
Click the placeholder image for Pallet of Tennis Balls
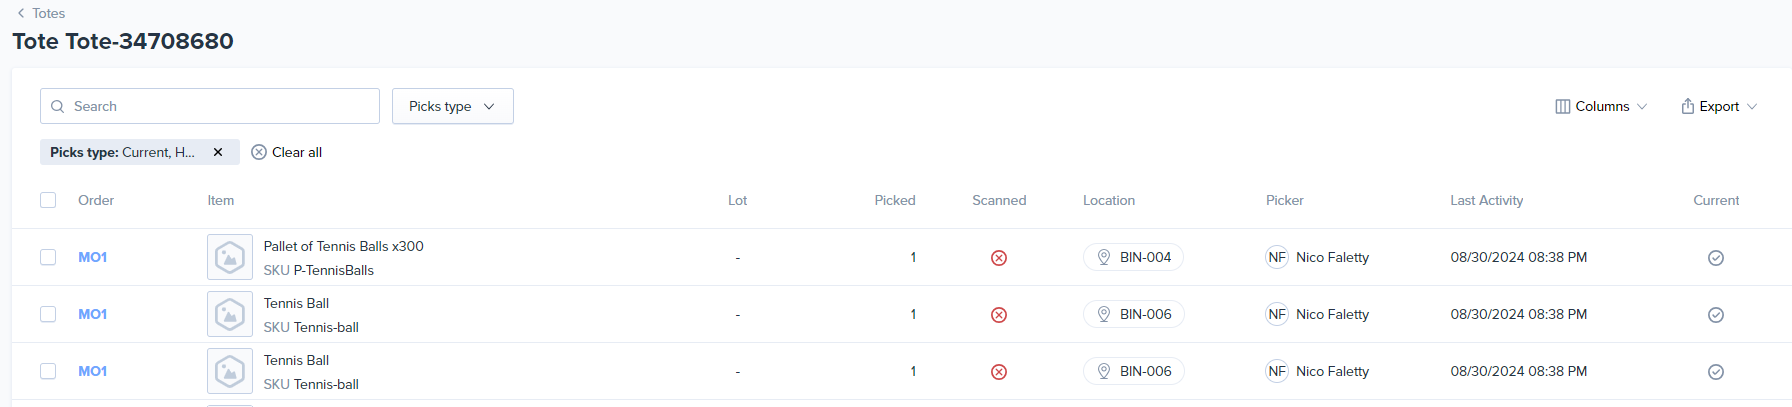(x=229, y=257)
